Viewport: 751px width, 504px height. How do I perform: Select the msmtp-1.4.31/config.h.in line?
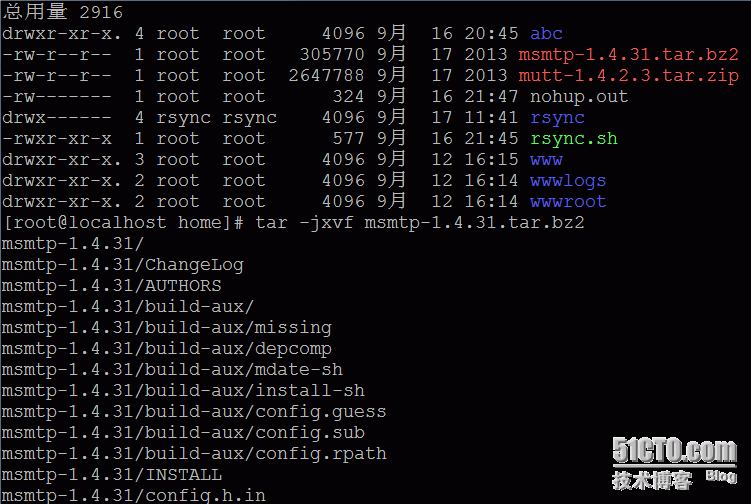[134, 495]
